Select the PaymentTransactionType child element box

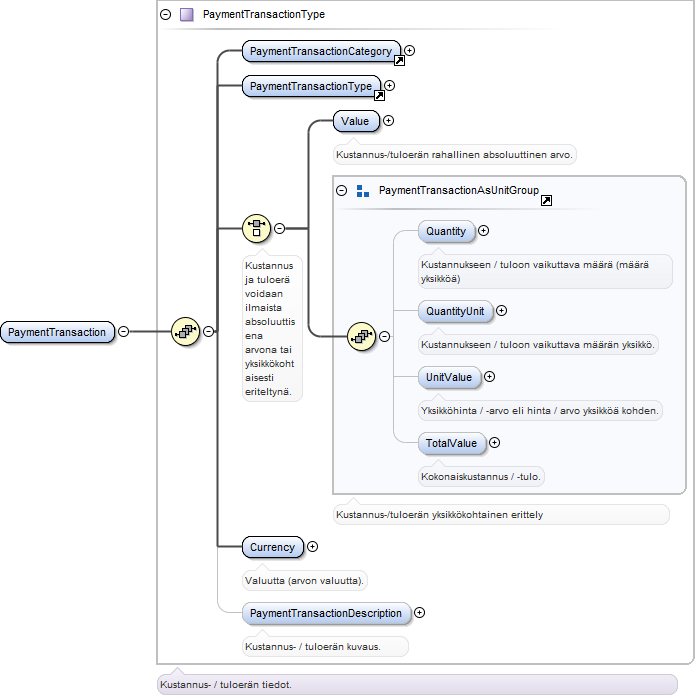[312, 86]
